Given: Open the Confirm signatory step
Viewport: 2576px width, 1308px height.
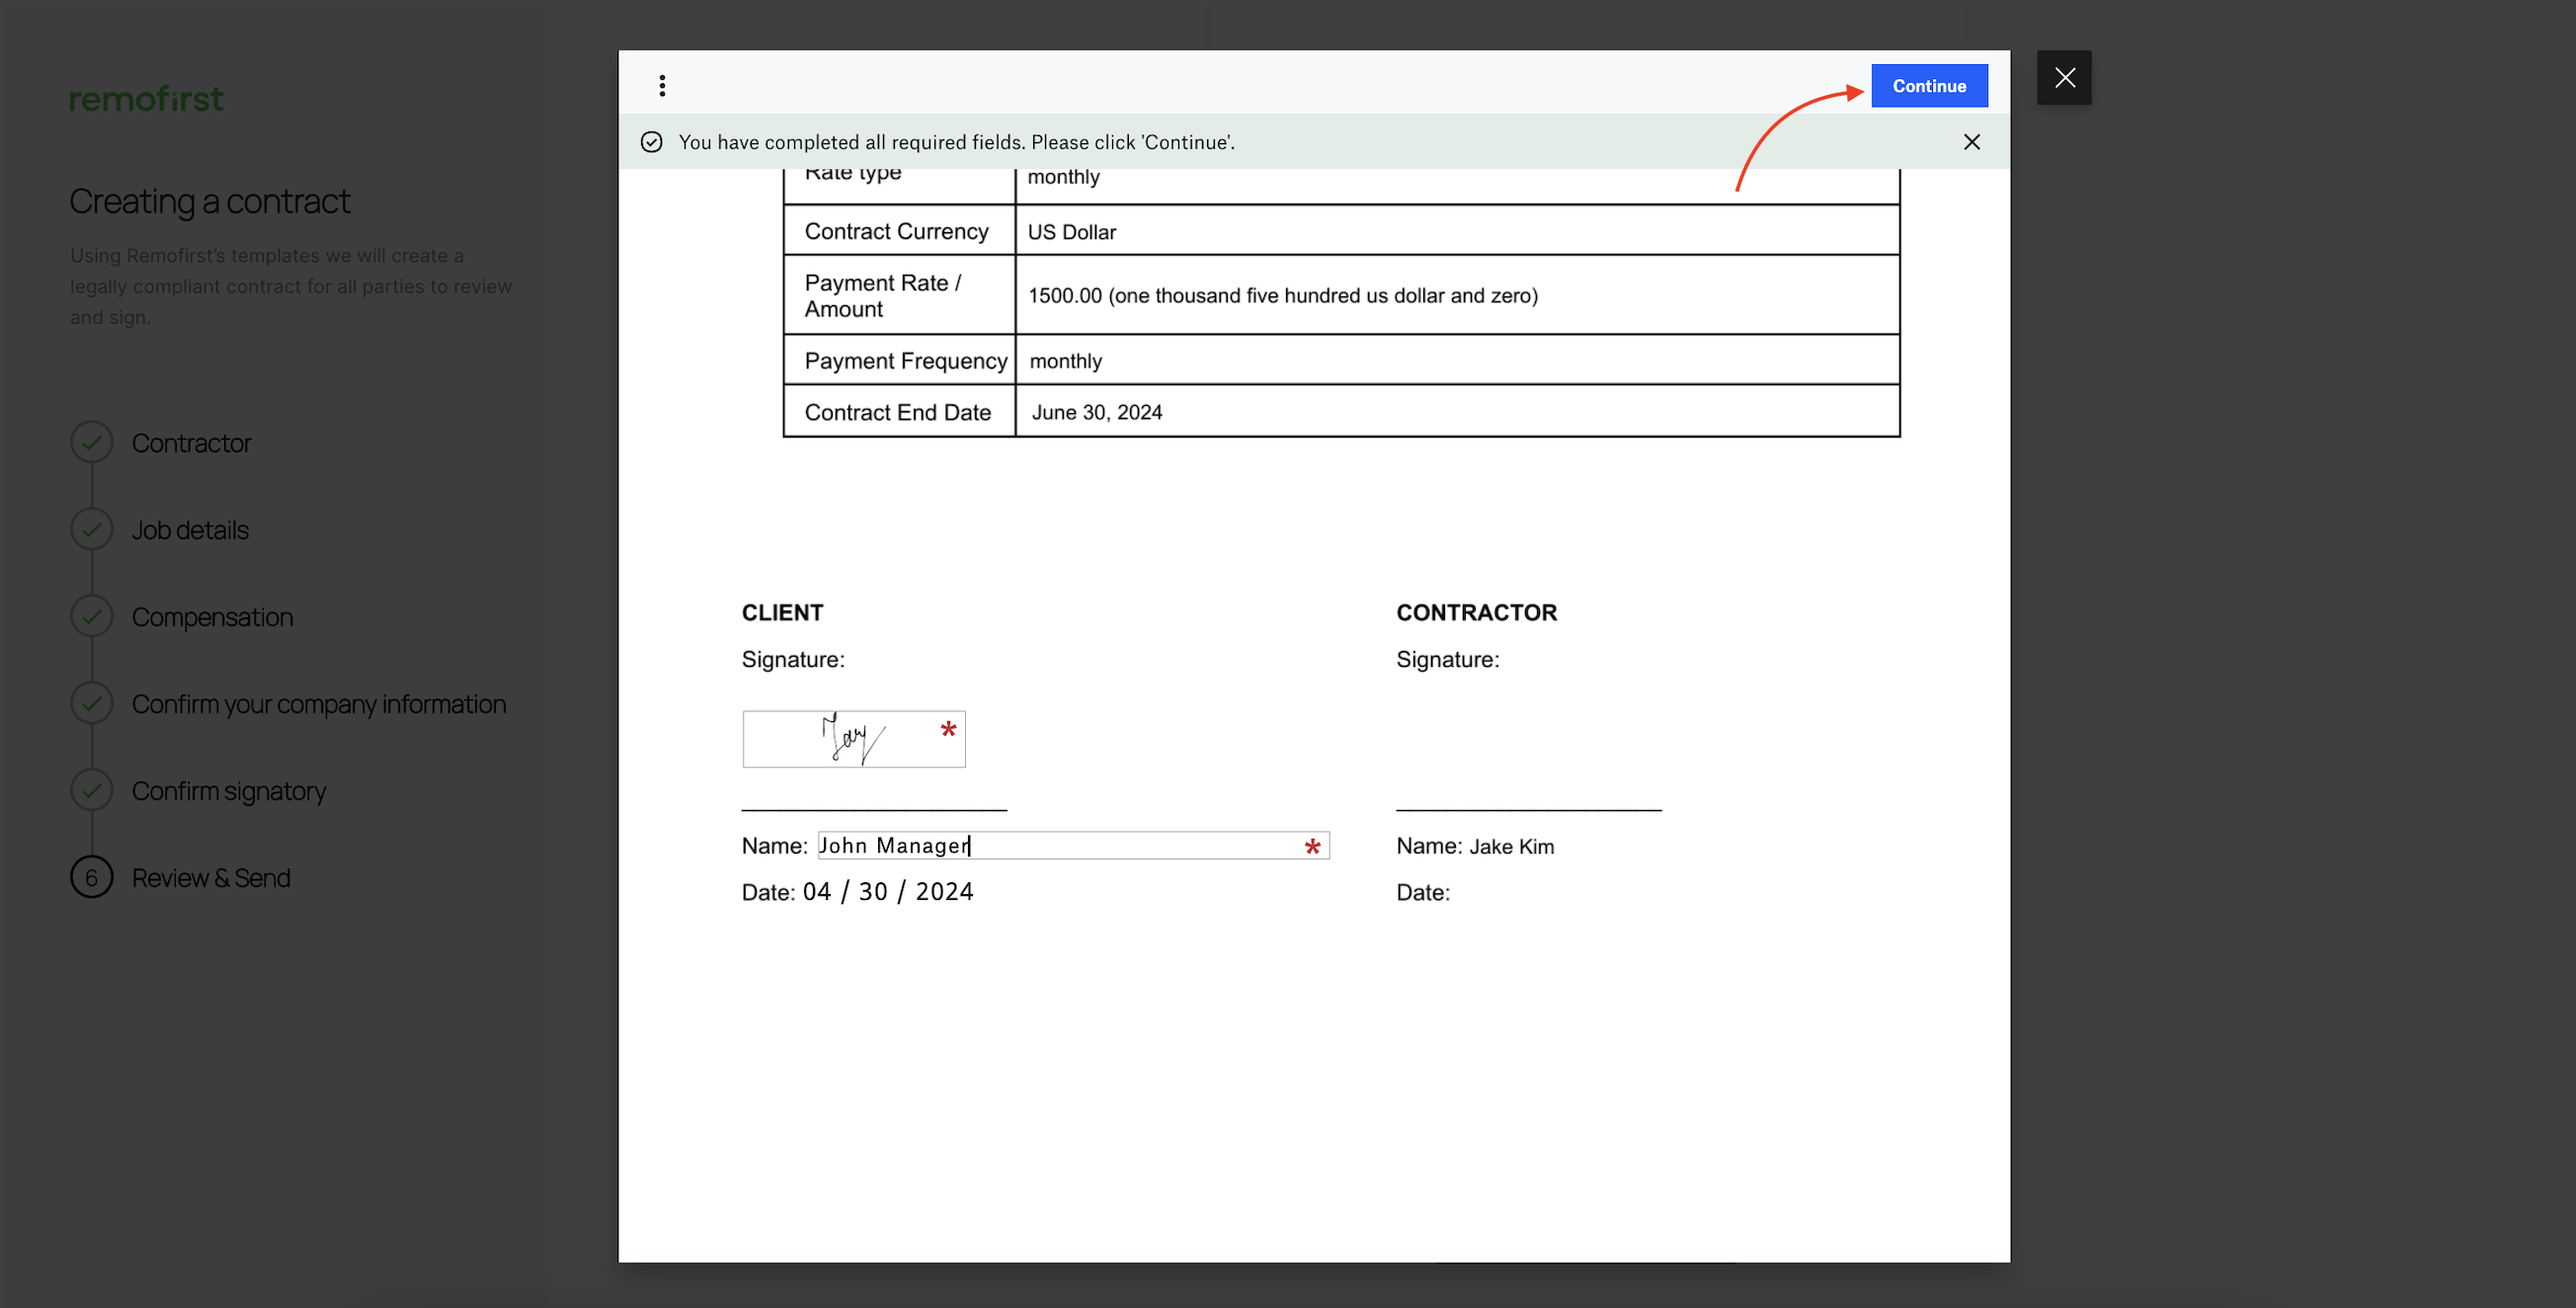Looking at the screenshot, I should (x=229, y=791).
